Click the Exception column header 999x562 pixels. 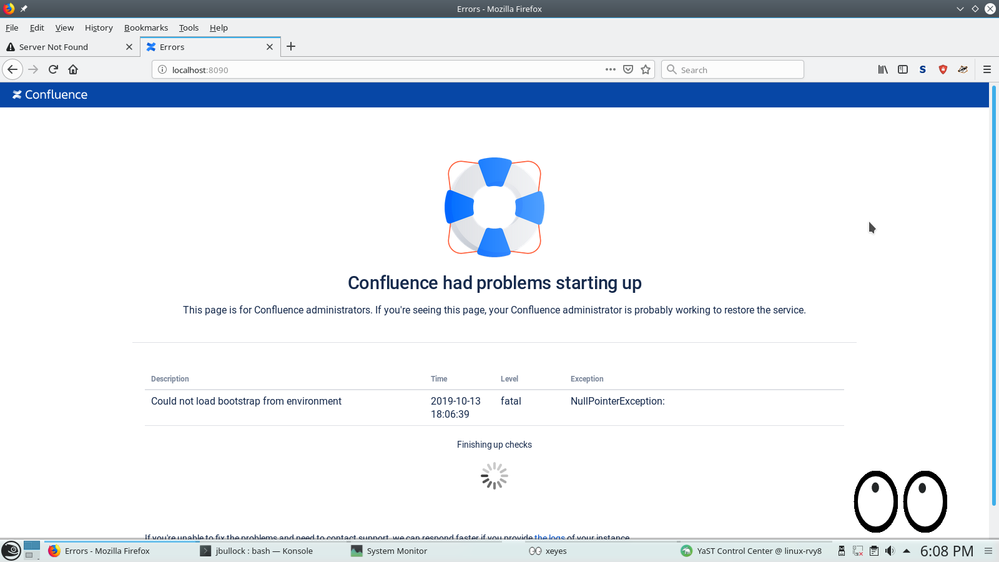pyautogui.click(x=587, y=378)
